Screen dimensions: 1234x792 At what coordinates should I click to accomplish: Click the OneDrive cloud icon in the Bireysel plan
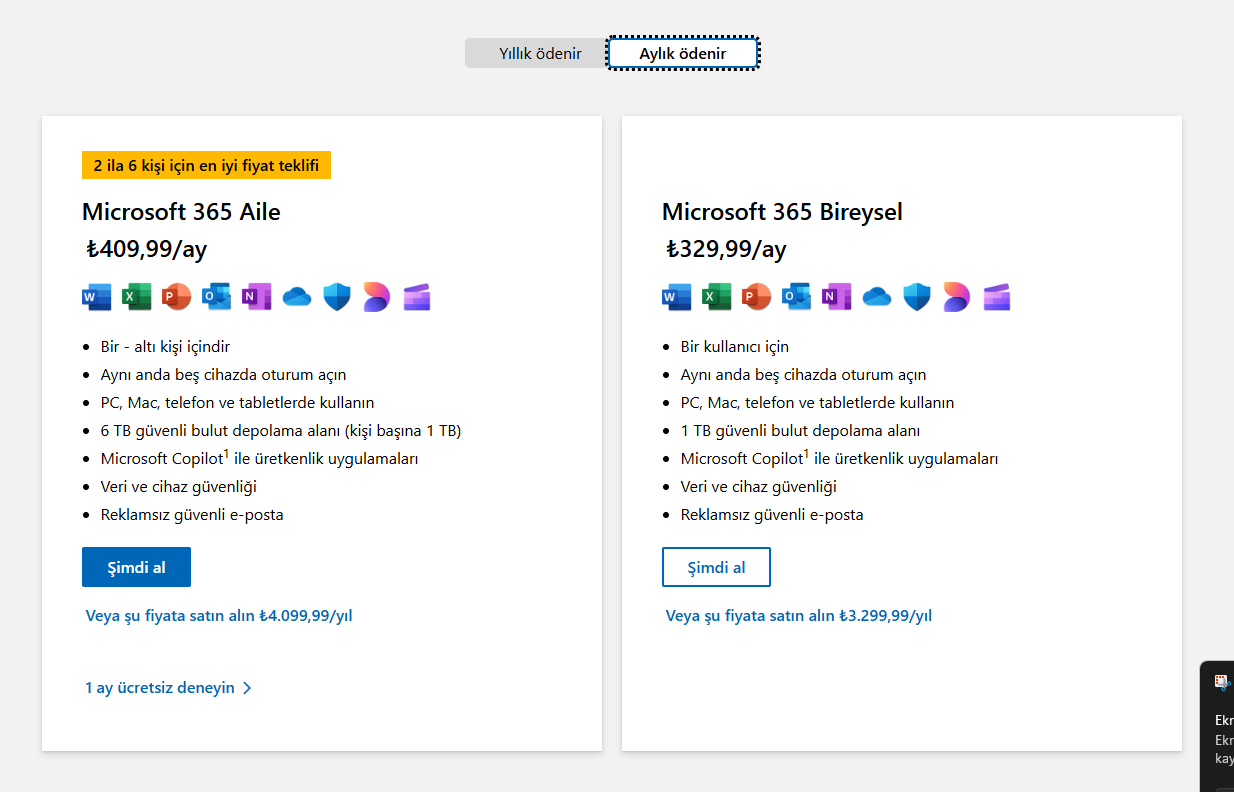point(877,297)
